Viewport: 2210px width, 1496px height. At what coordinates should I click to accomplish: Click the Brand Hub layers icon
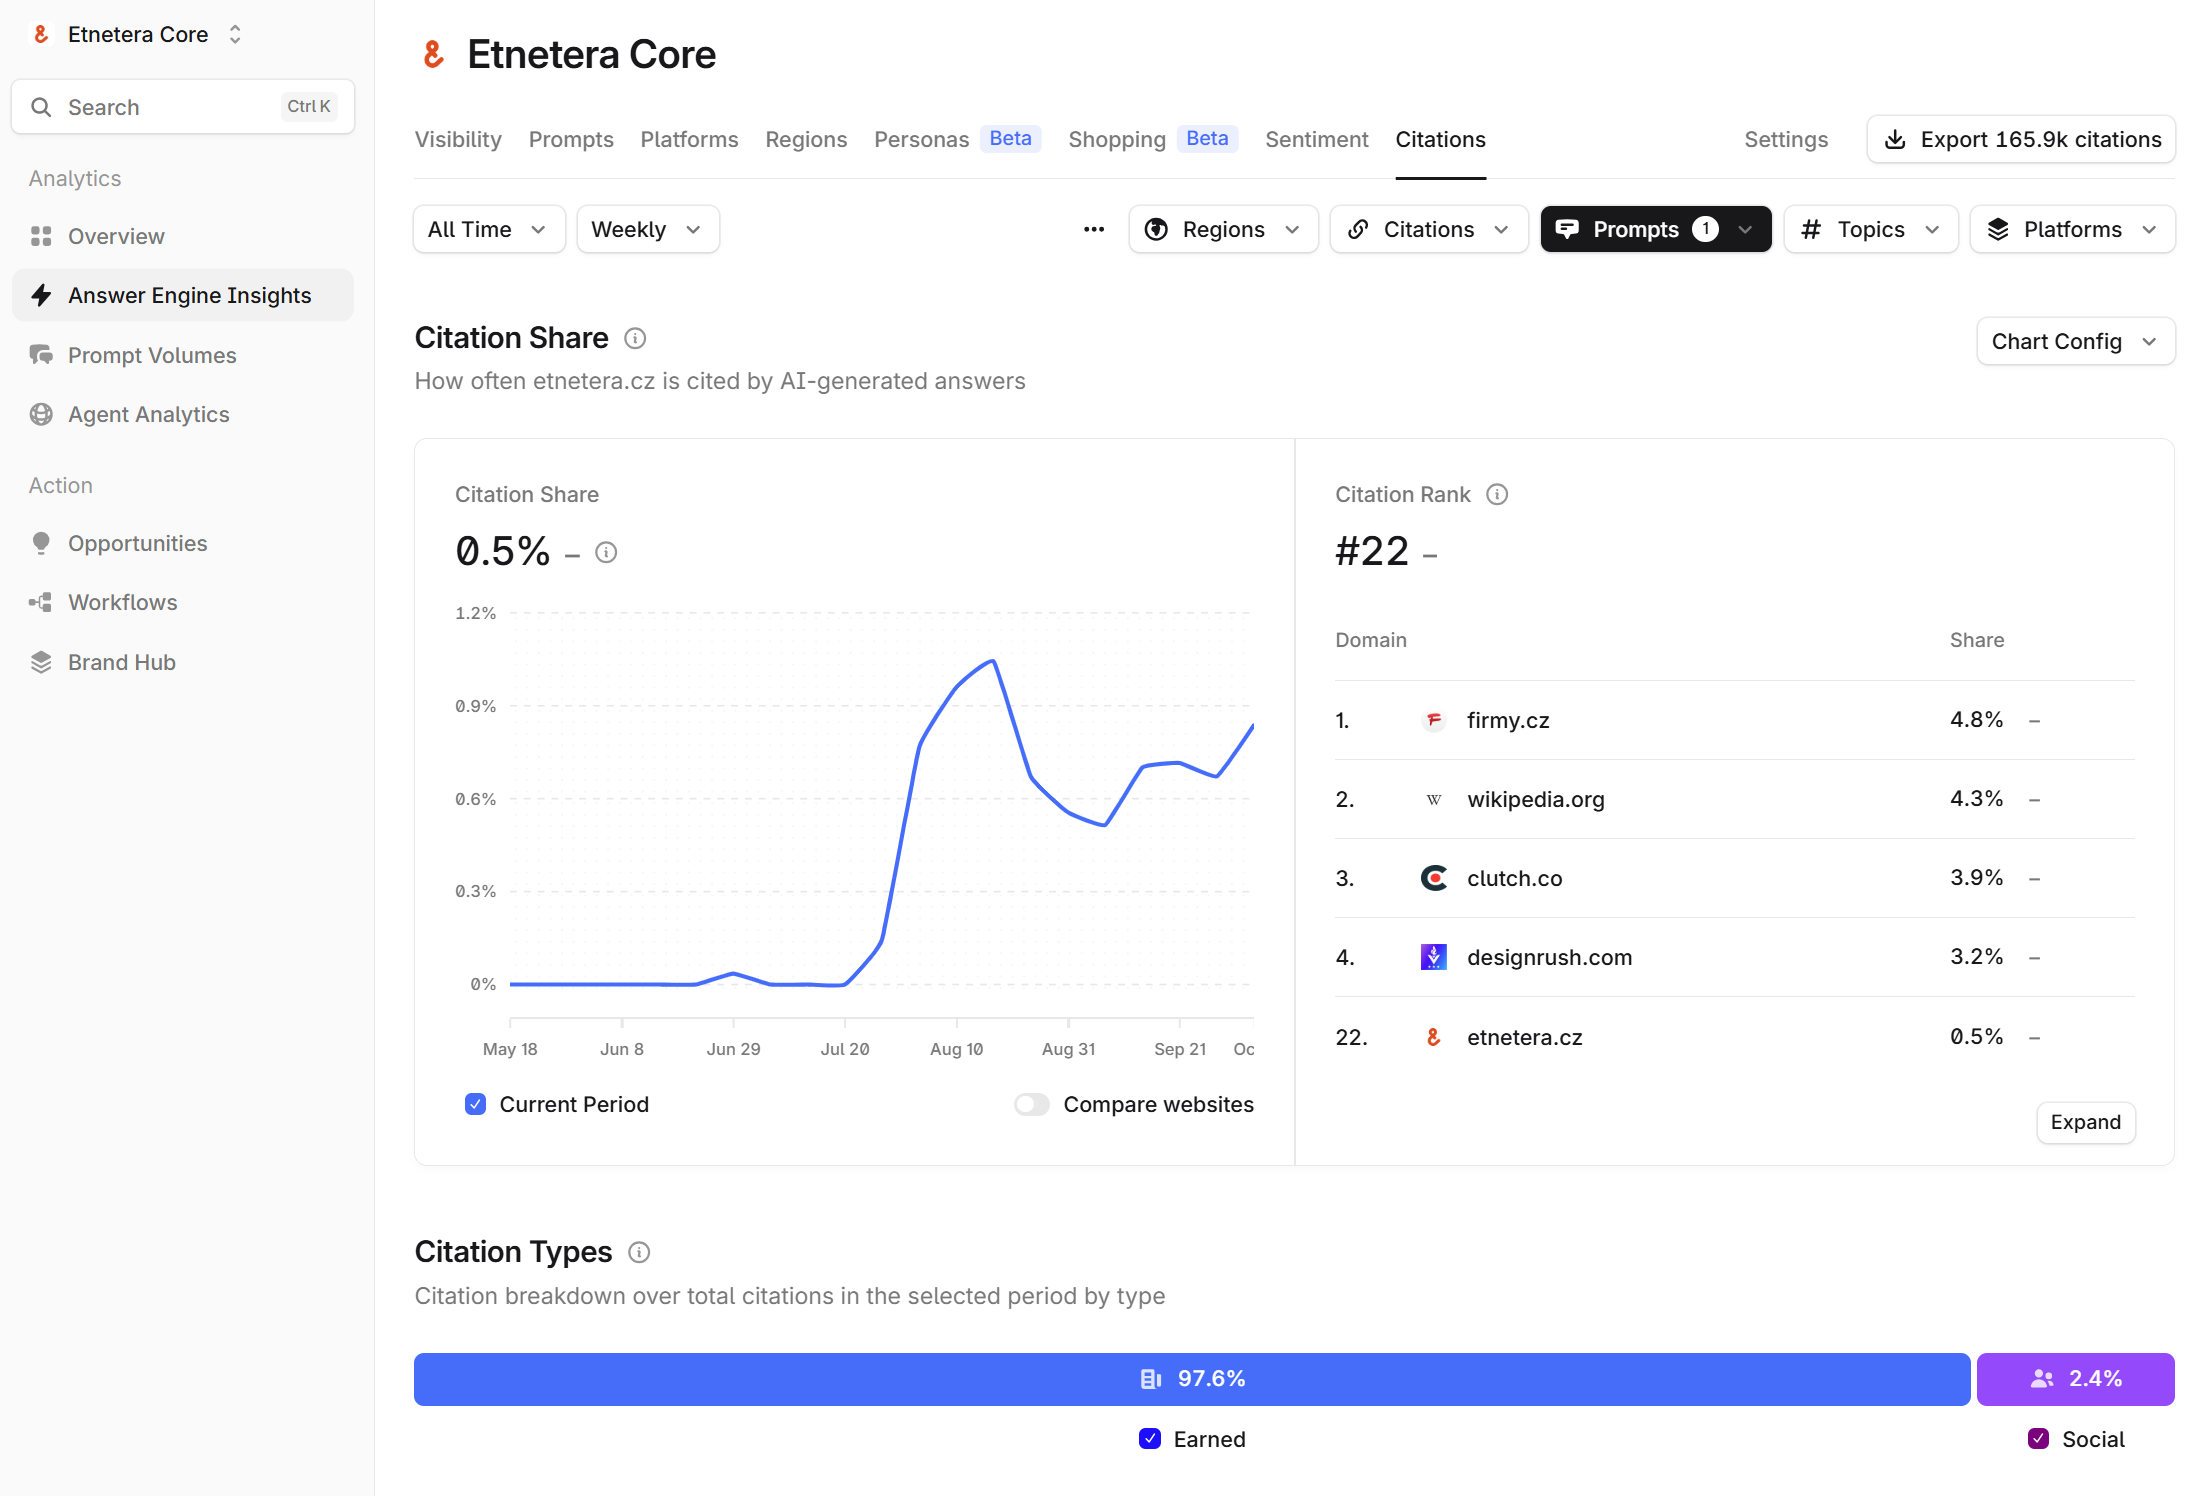pyautogui.click(x=41, y=662)
